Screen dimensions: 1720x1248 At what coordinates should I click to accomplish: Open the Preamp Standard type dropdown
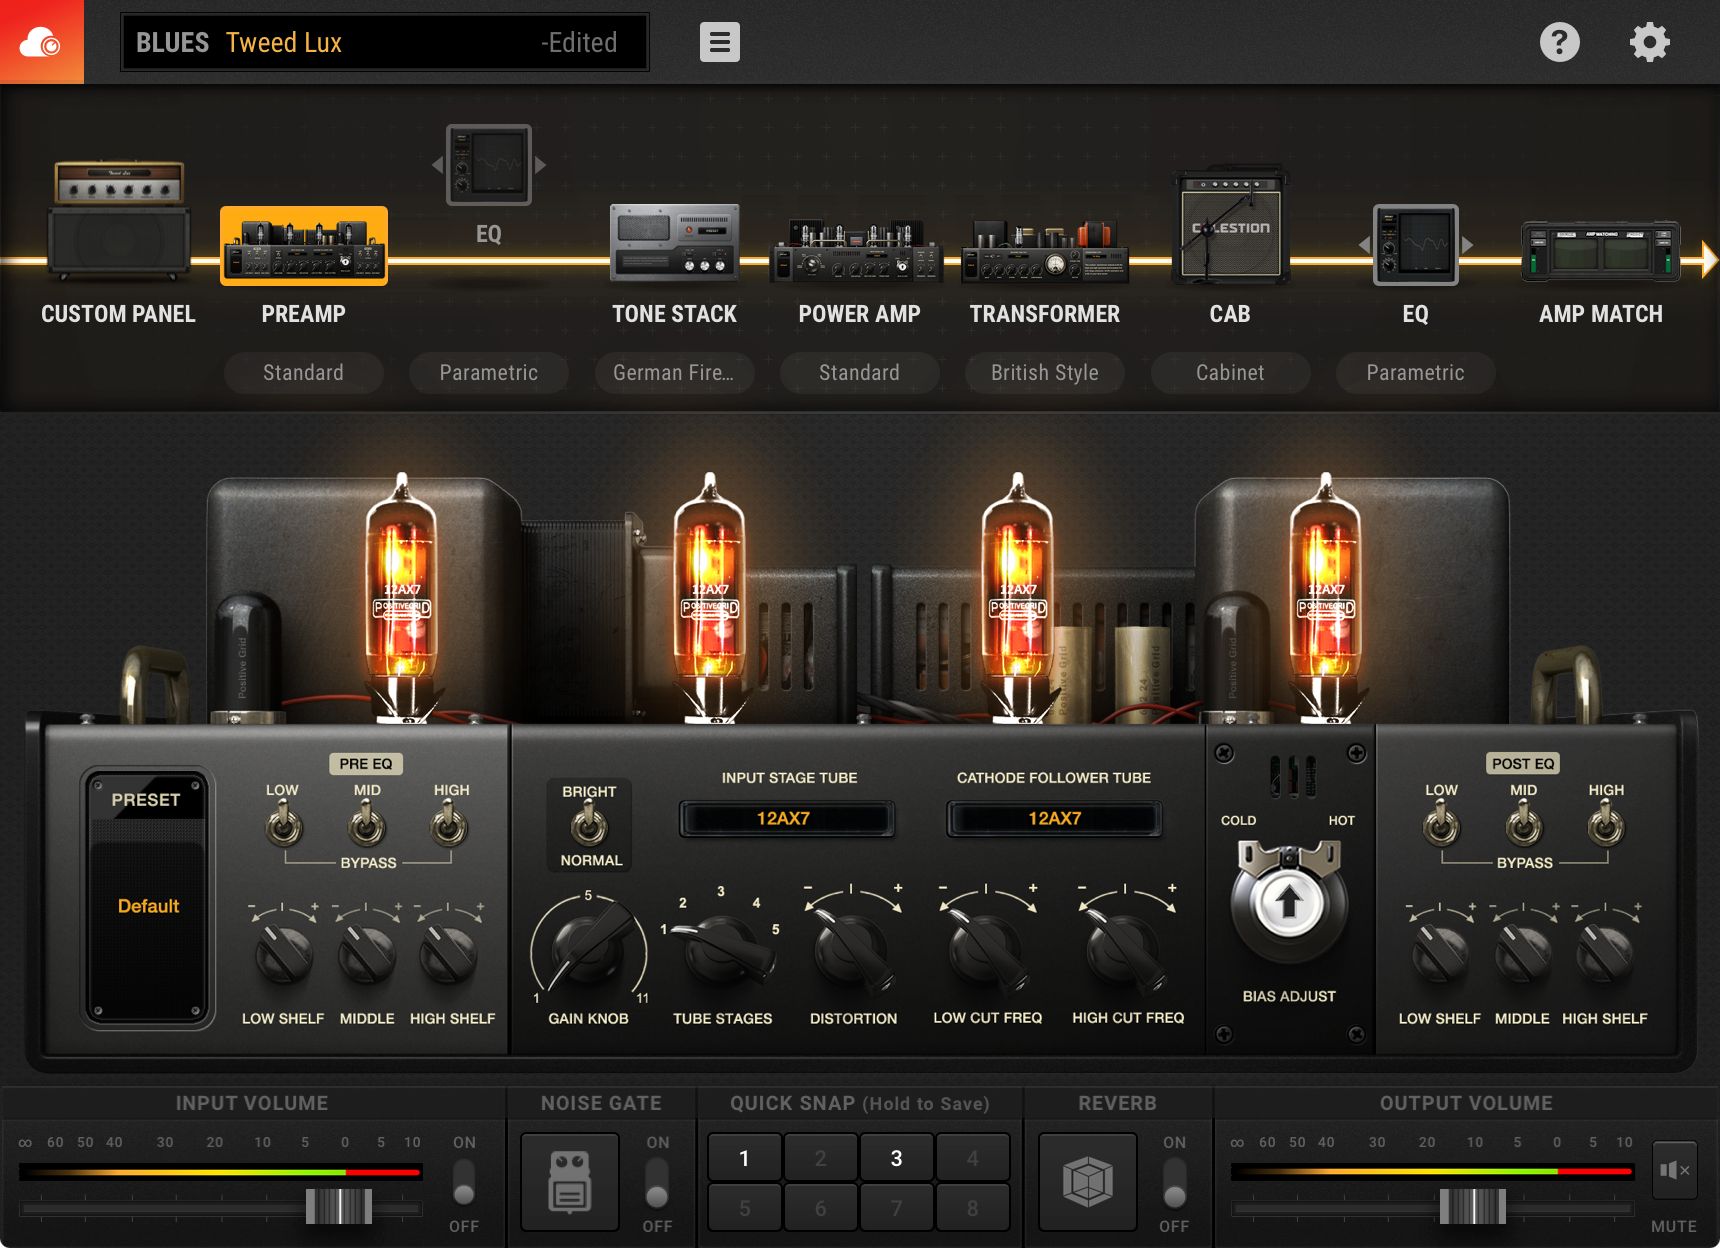click(303, 372)
